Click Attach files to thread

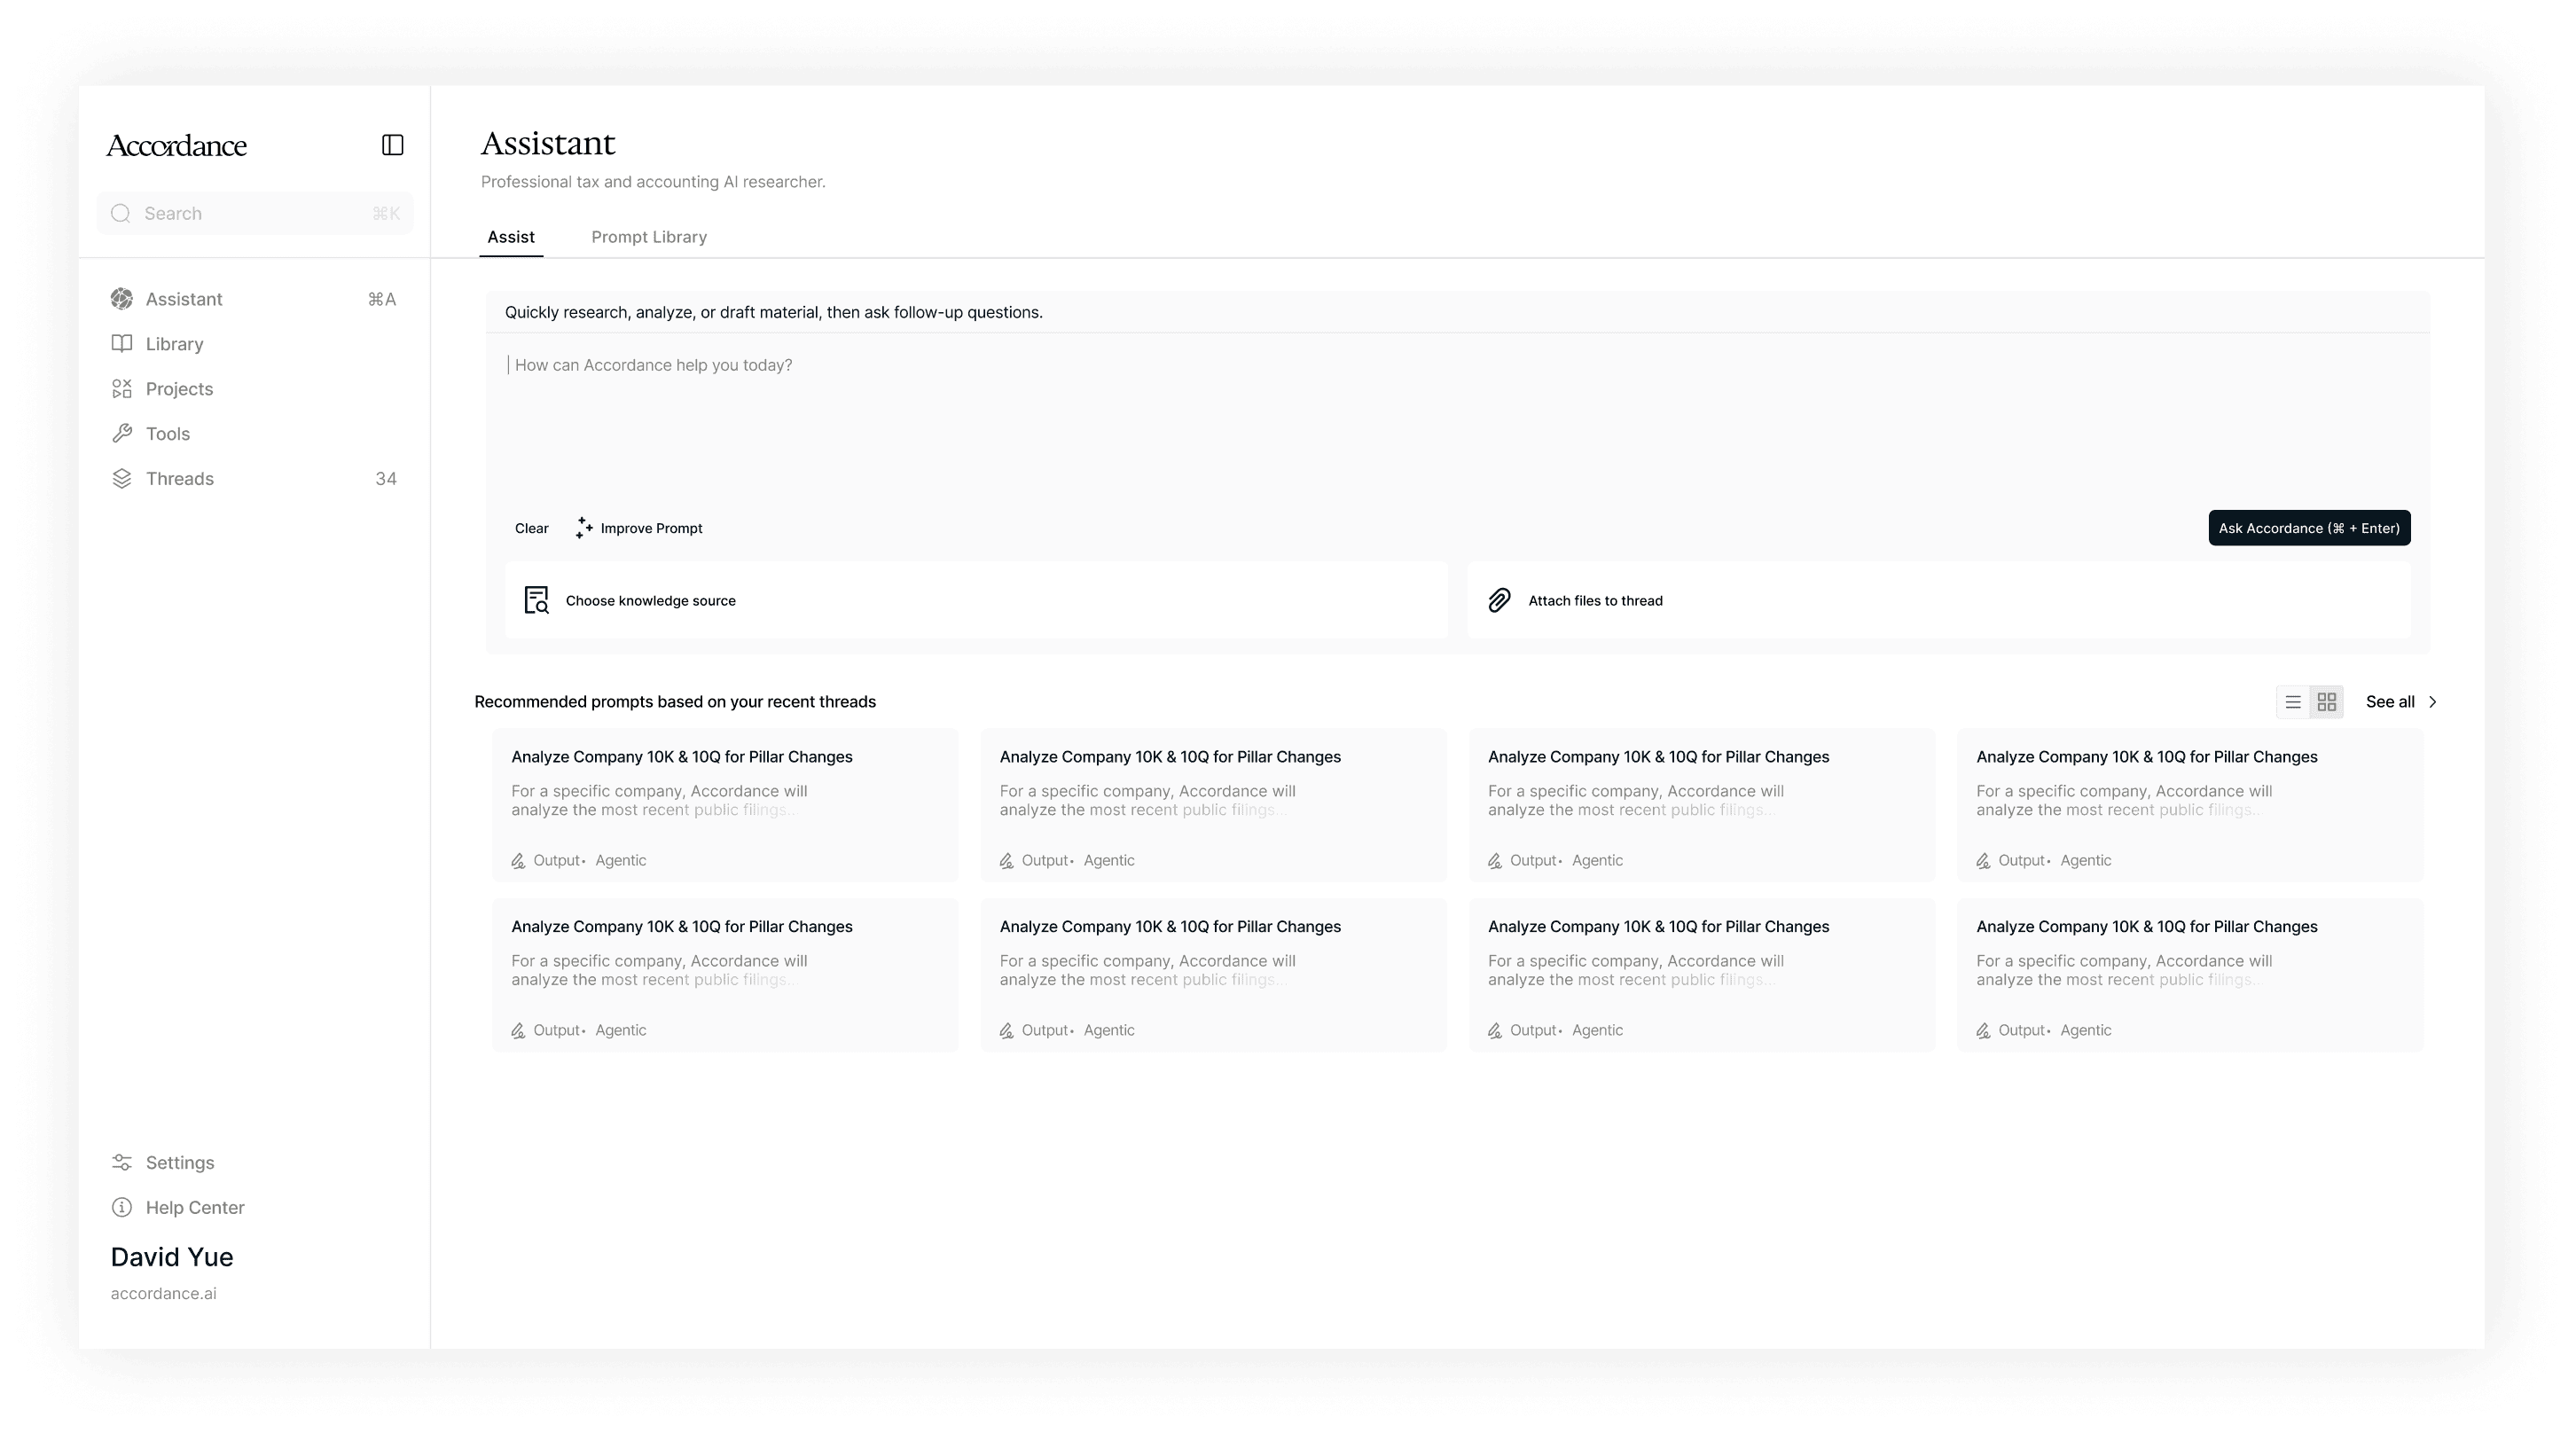point(1939,600)
